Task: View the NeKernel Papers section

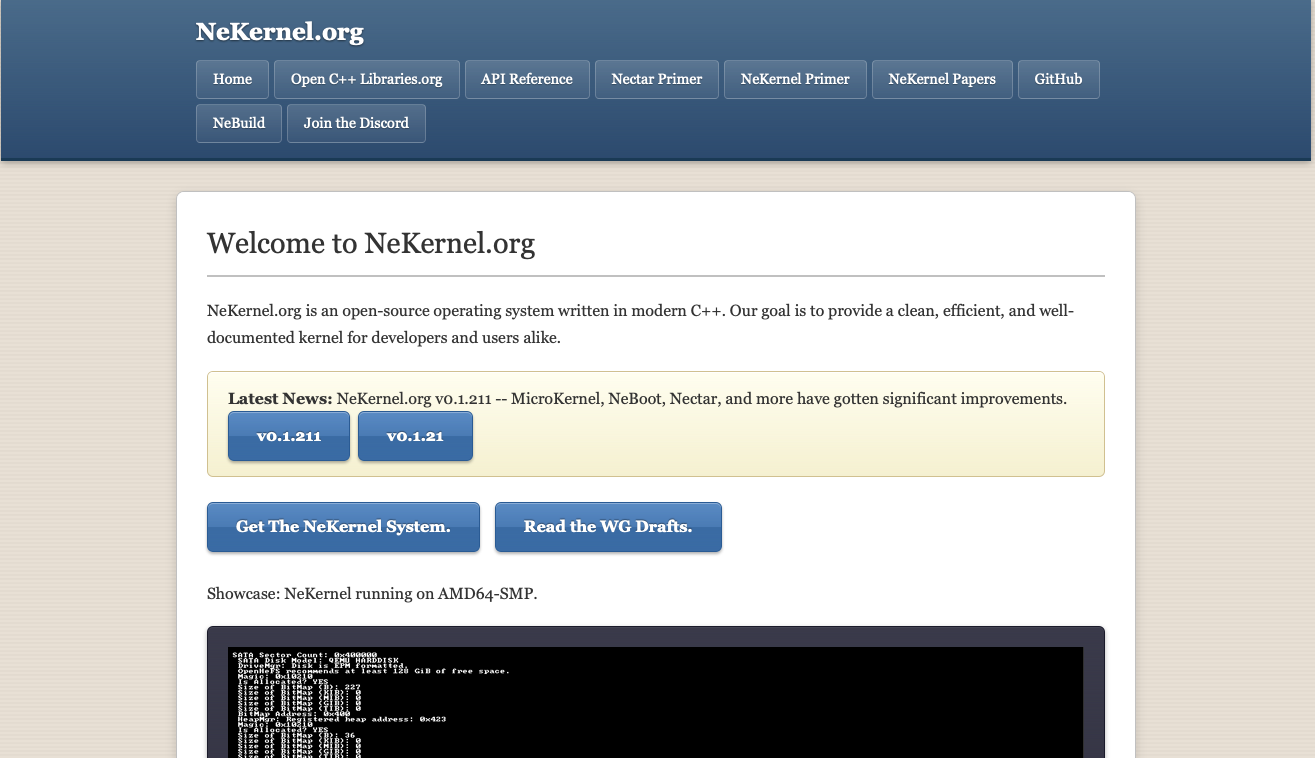Action: point(941,79)
